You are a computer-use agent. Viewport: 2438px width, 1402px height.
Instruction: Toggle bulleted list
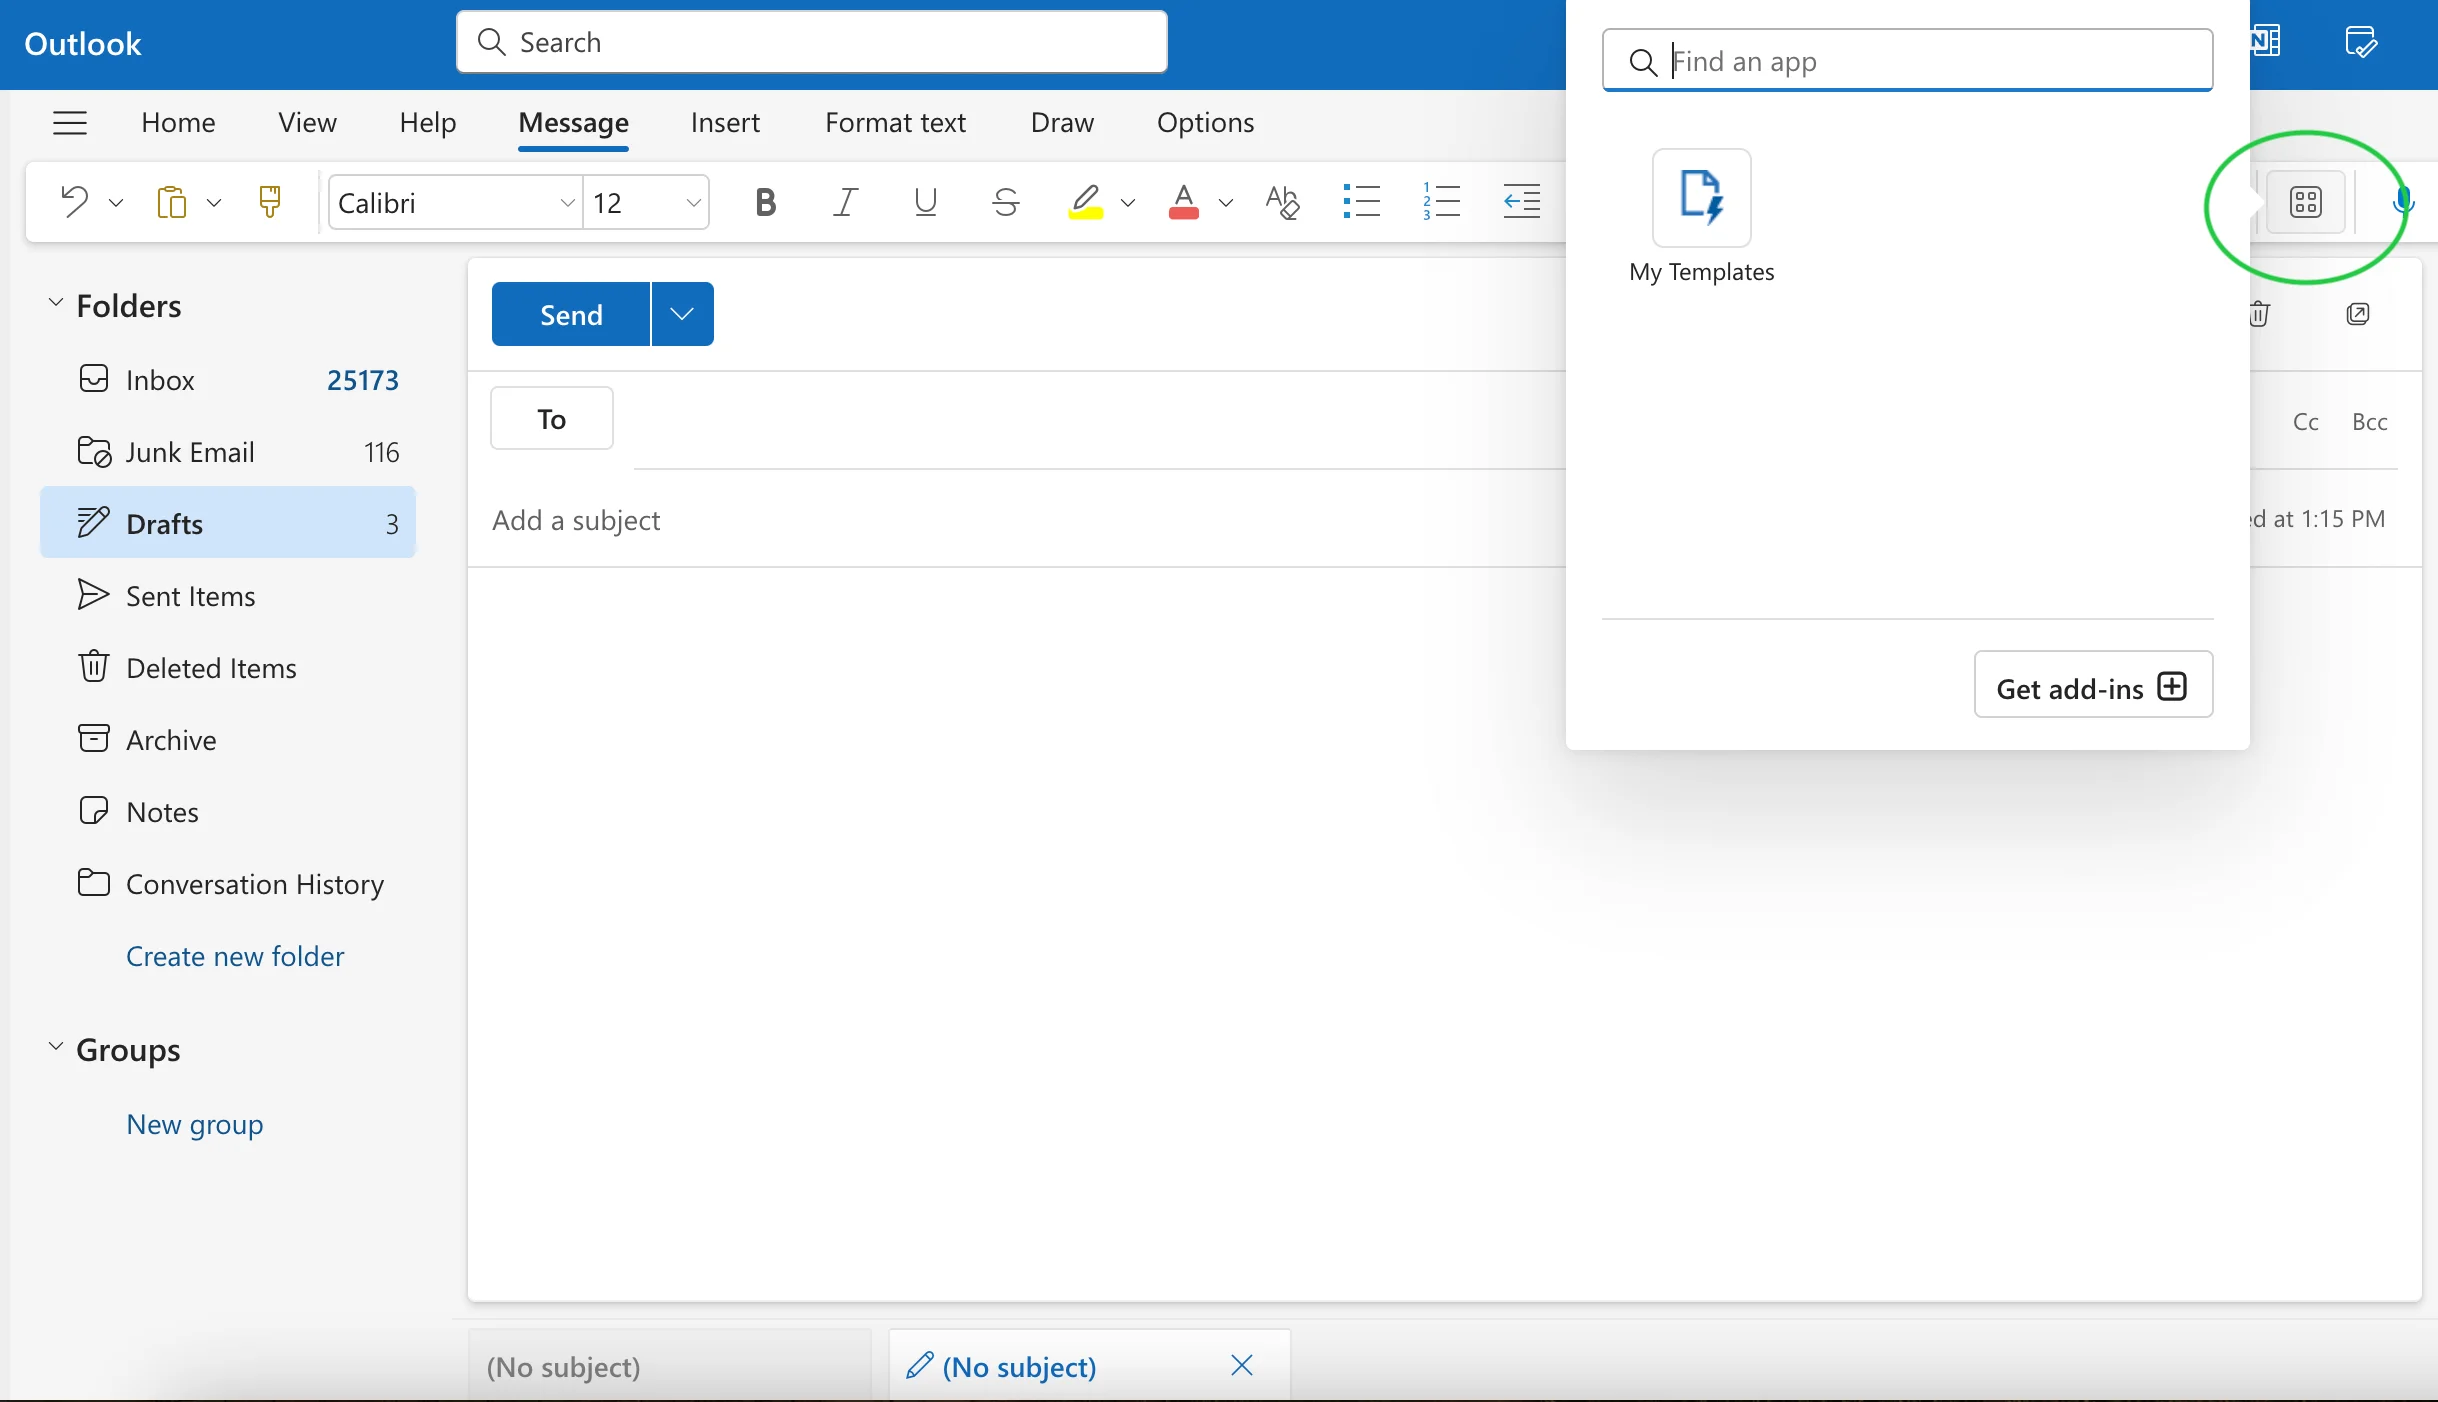point(1361,202)
